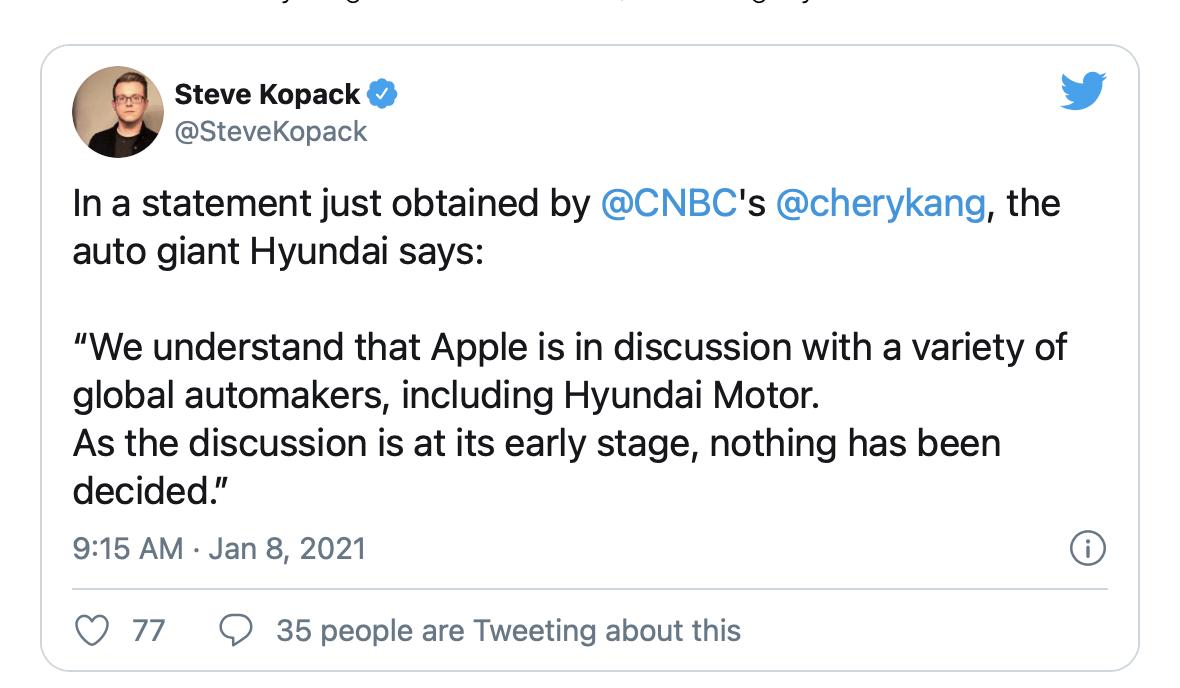The width and height of the screenshot is (1180, 688).
Task: Open "35 people are Tweeting about this"
Action: point(508,631)
